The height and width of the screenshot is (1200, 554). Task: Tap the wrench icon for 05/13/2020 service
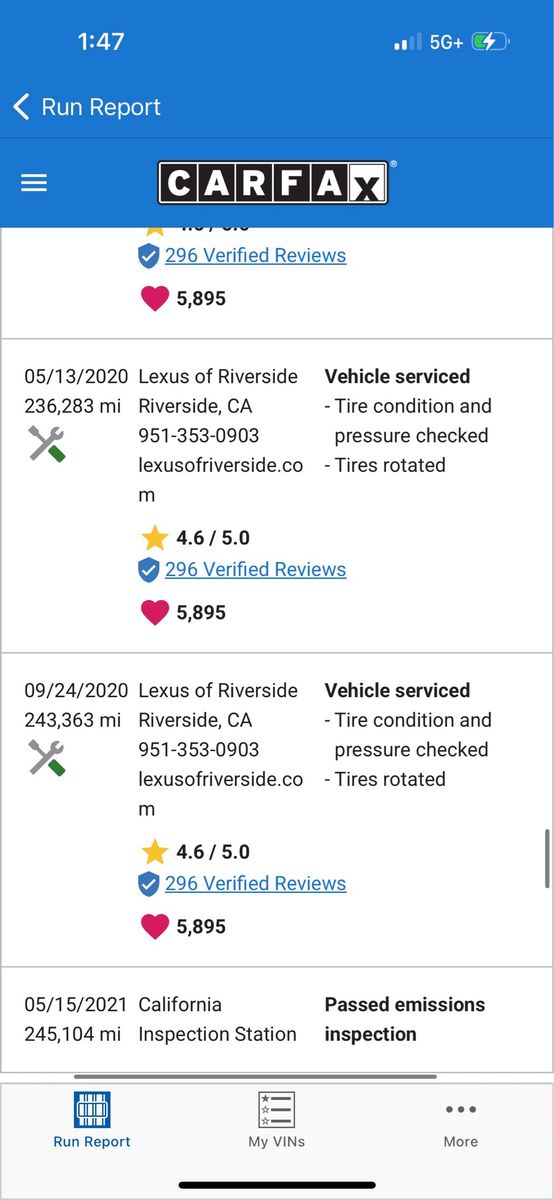tap(47, 442)
